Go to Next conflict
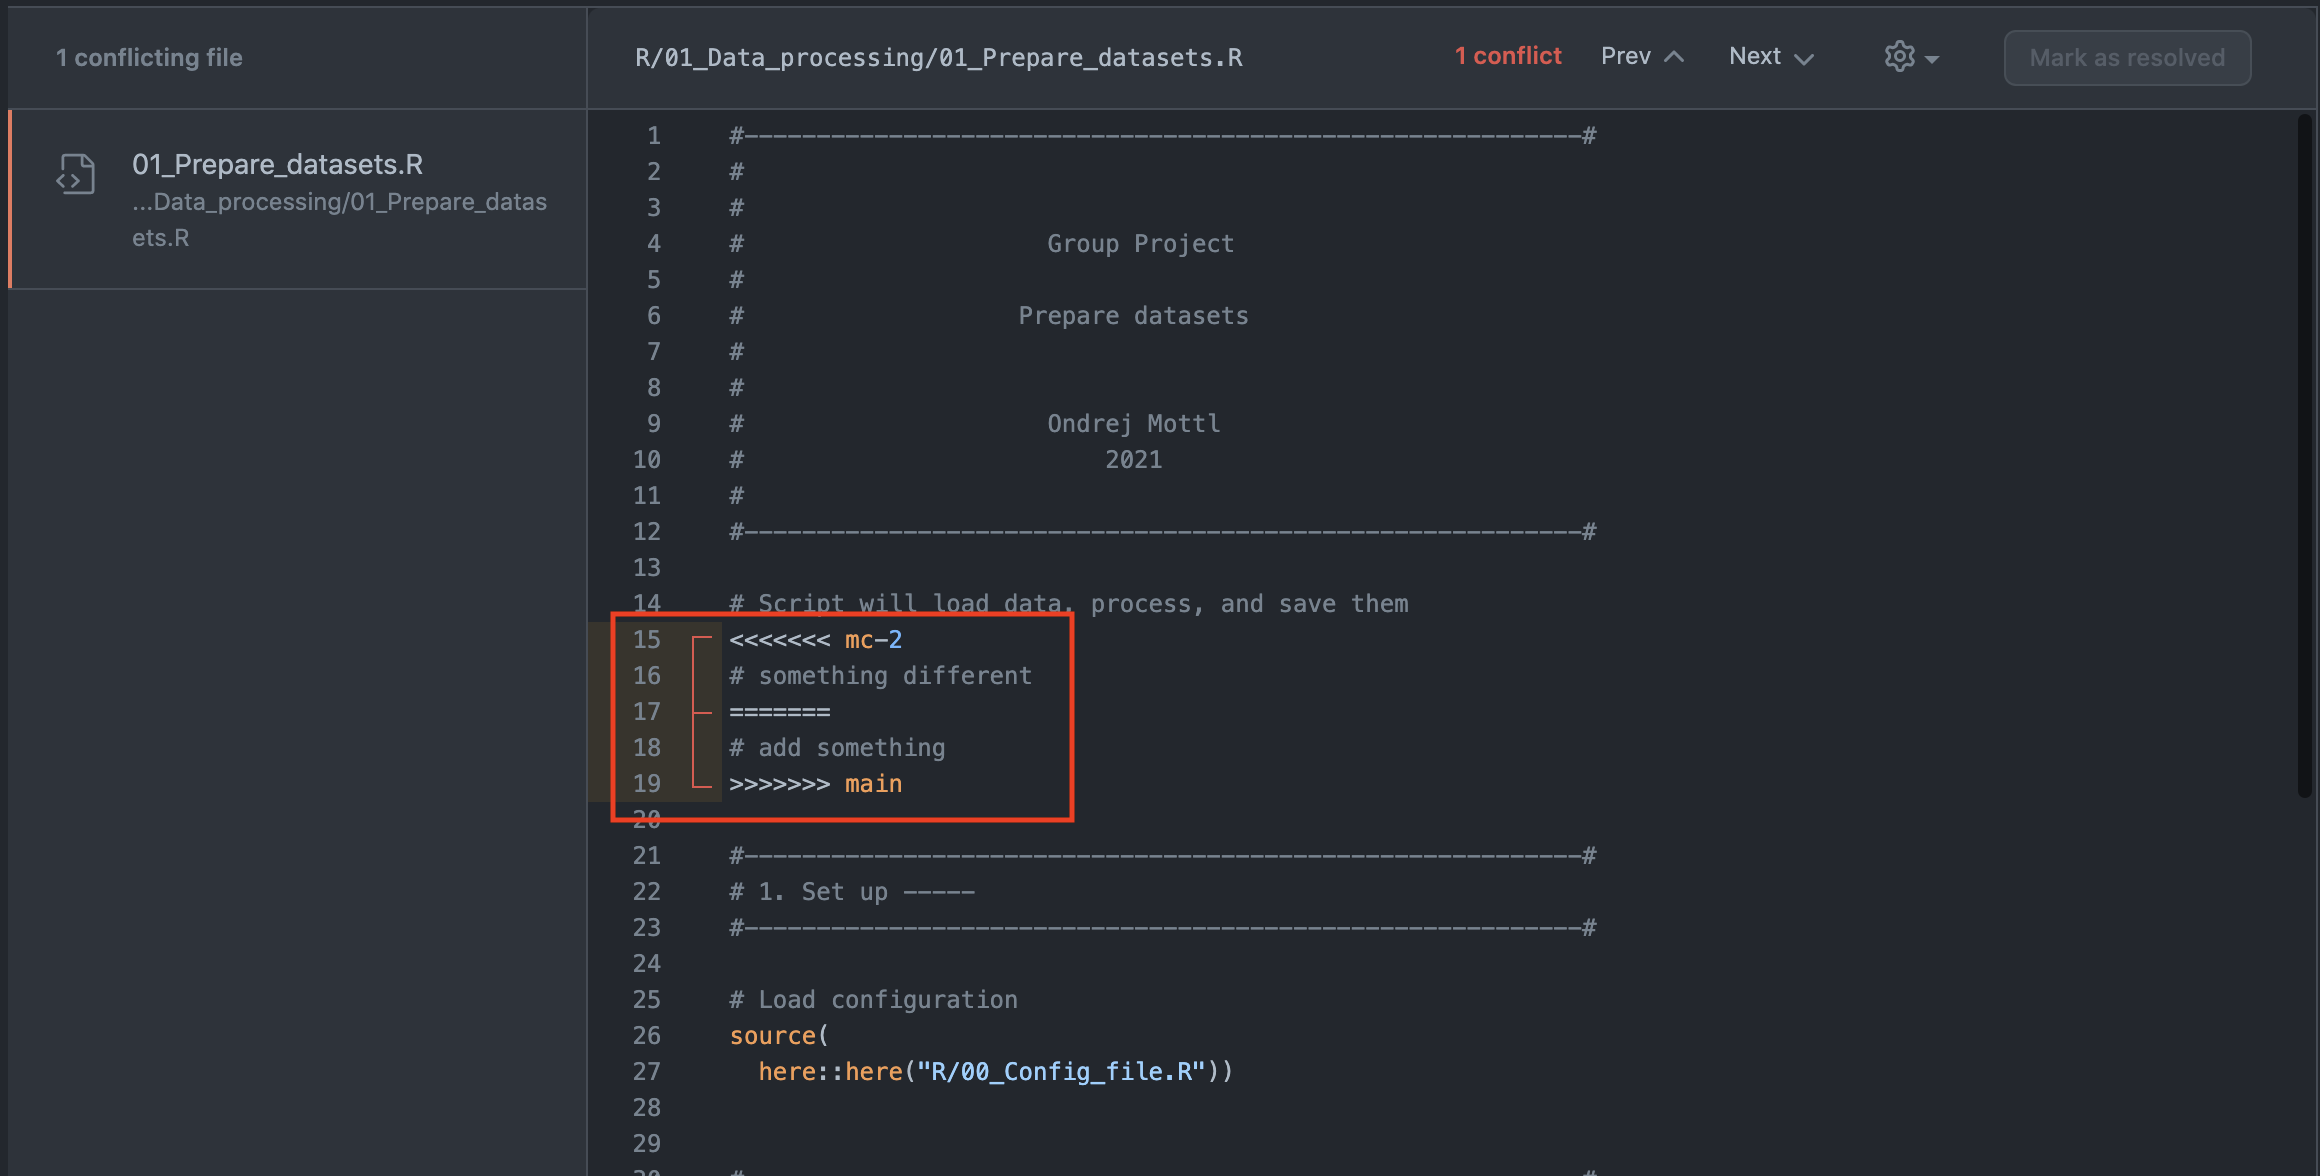Image resolution: width=2320 pixels, height=1176 pixels. click(1755, 57)
